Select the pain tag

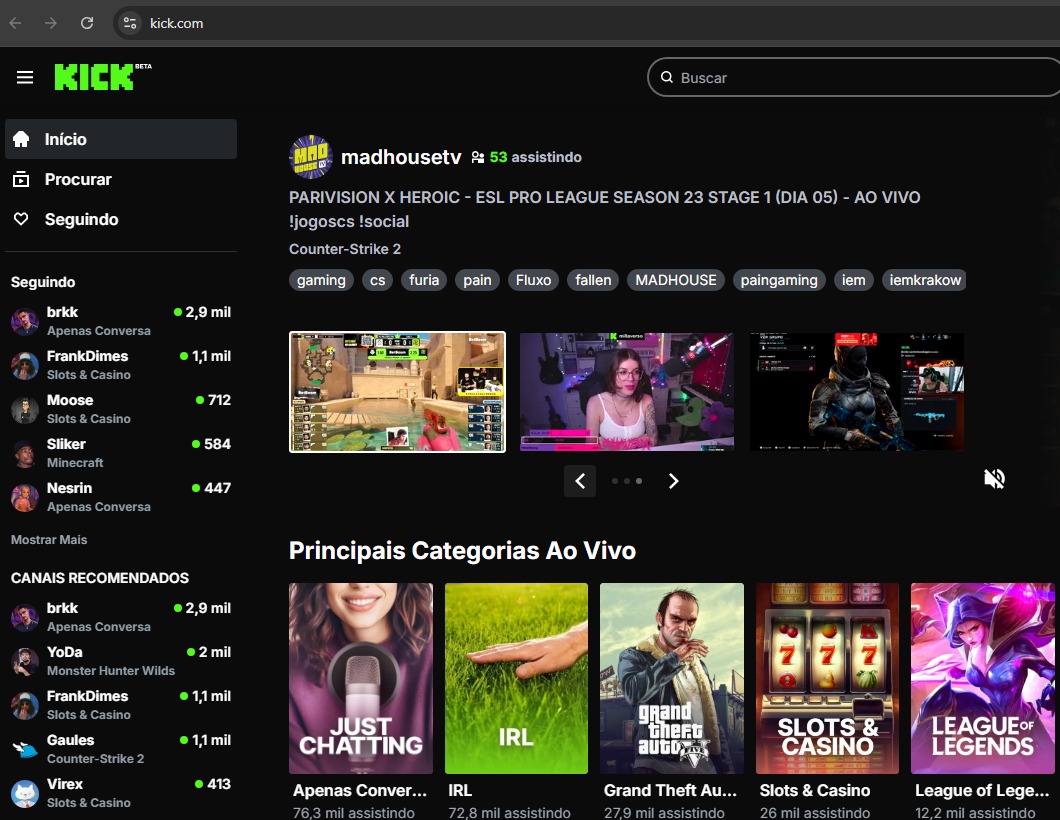(x=477, y=280)
